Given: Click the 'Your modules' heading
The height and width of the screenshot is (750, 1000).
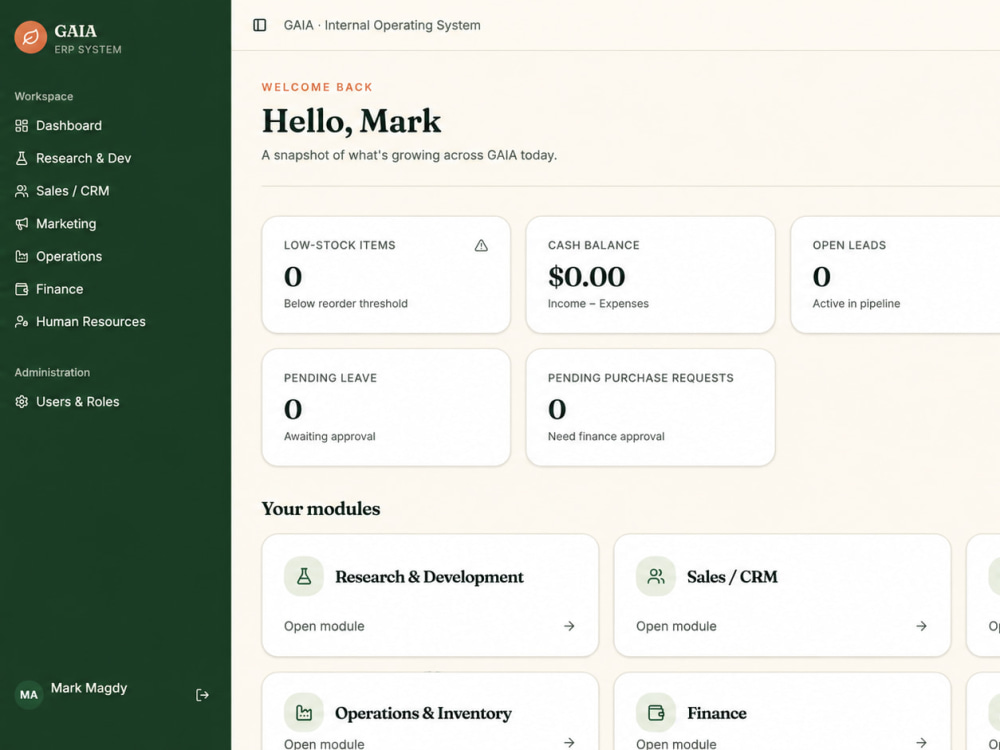Looking at the screenshot, I should (x=321, y=509).
